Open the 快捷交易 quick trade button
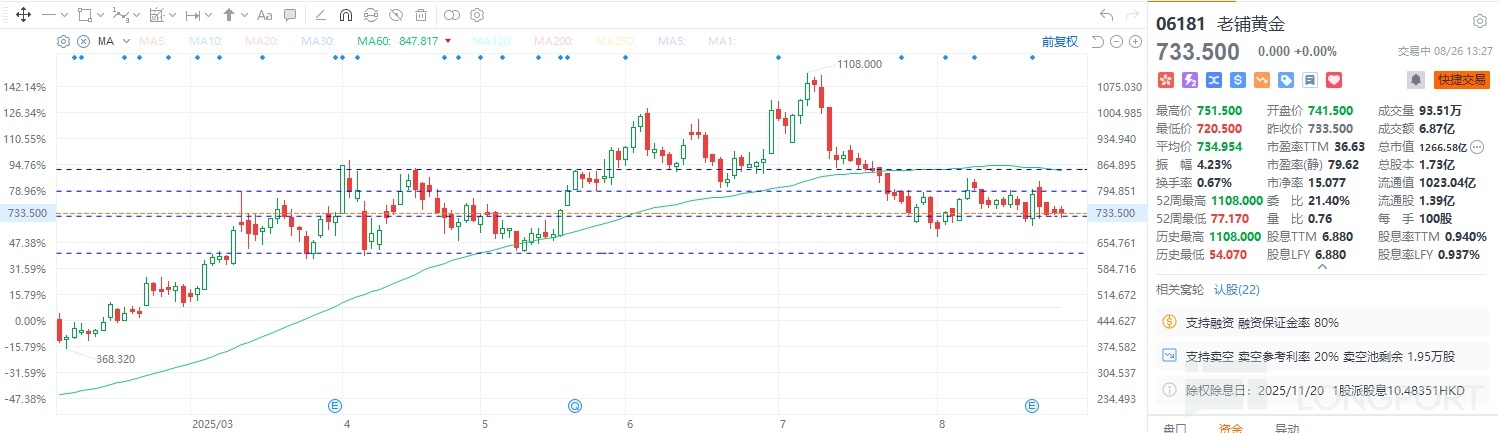Screen dimensions: 1499x433 coord(1461,80)
